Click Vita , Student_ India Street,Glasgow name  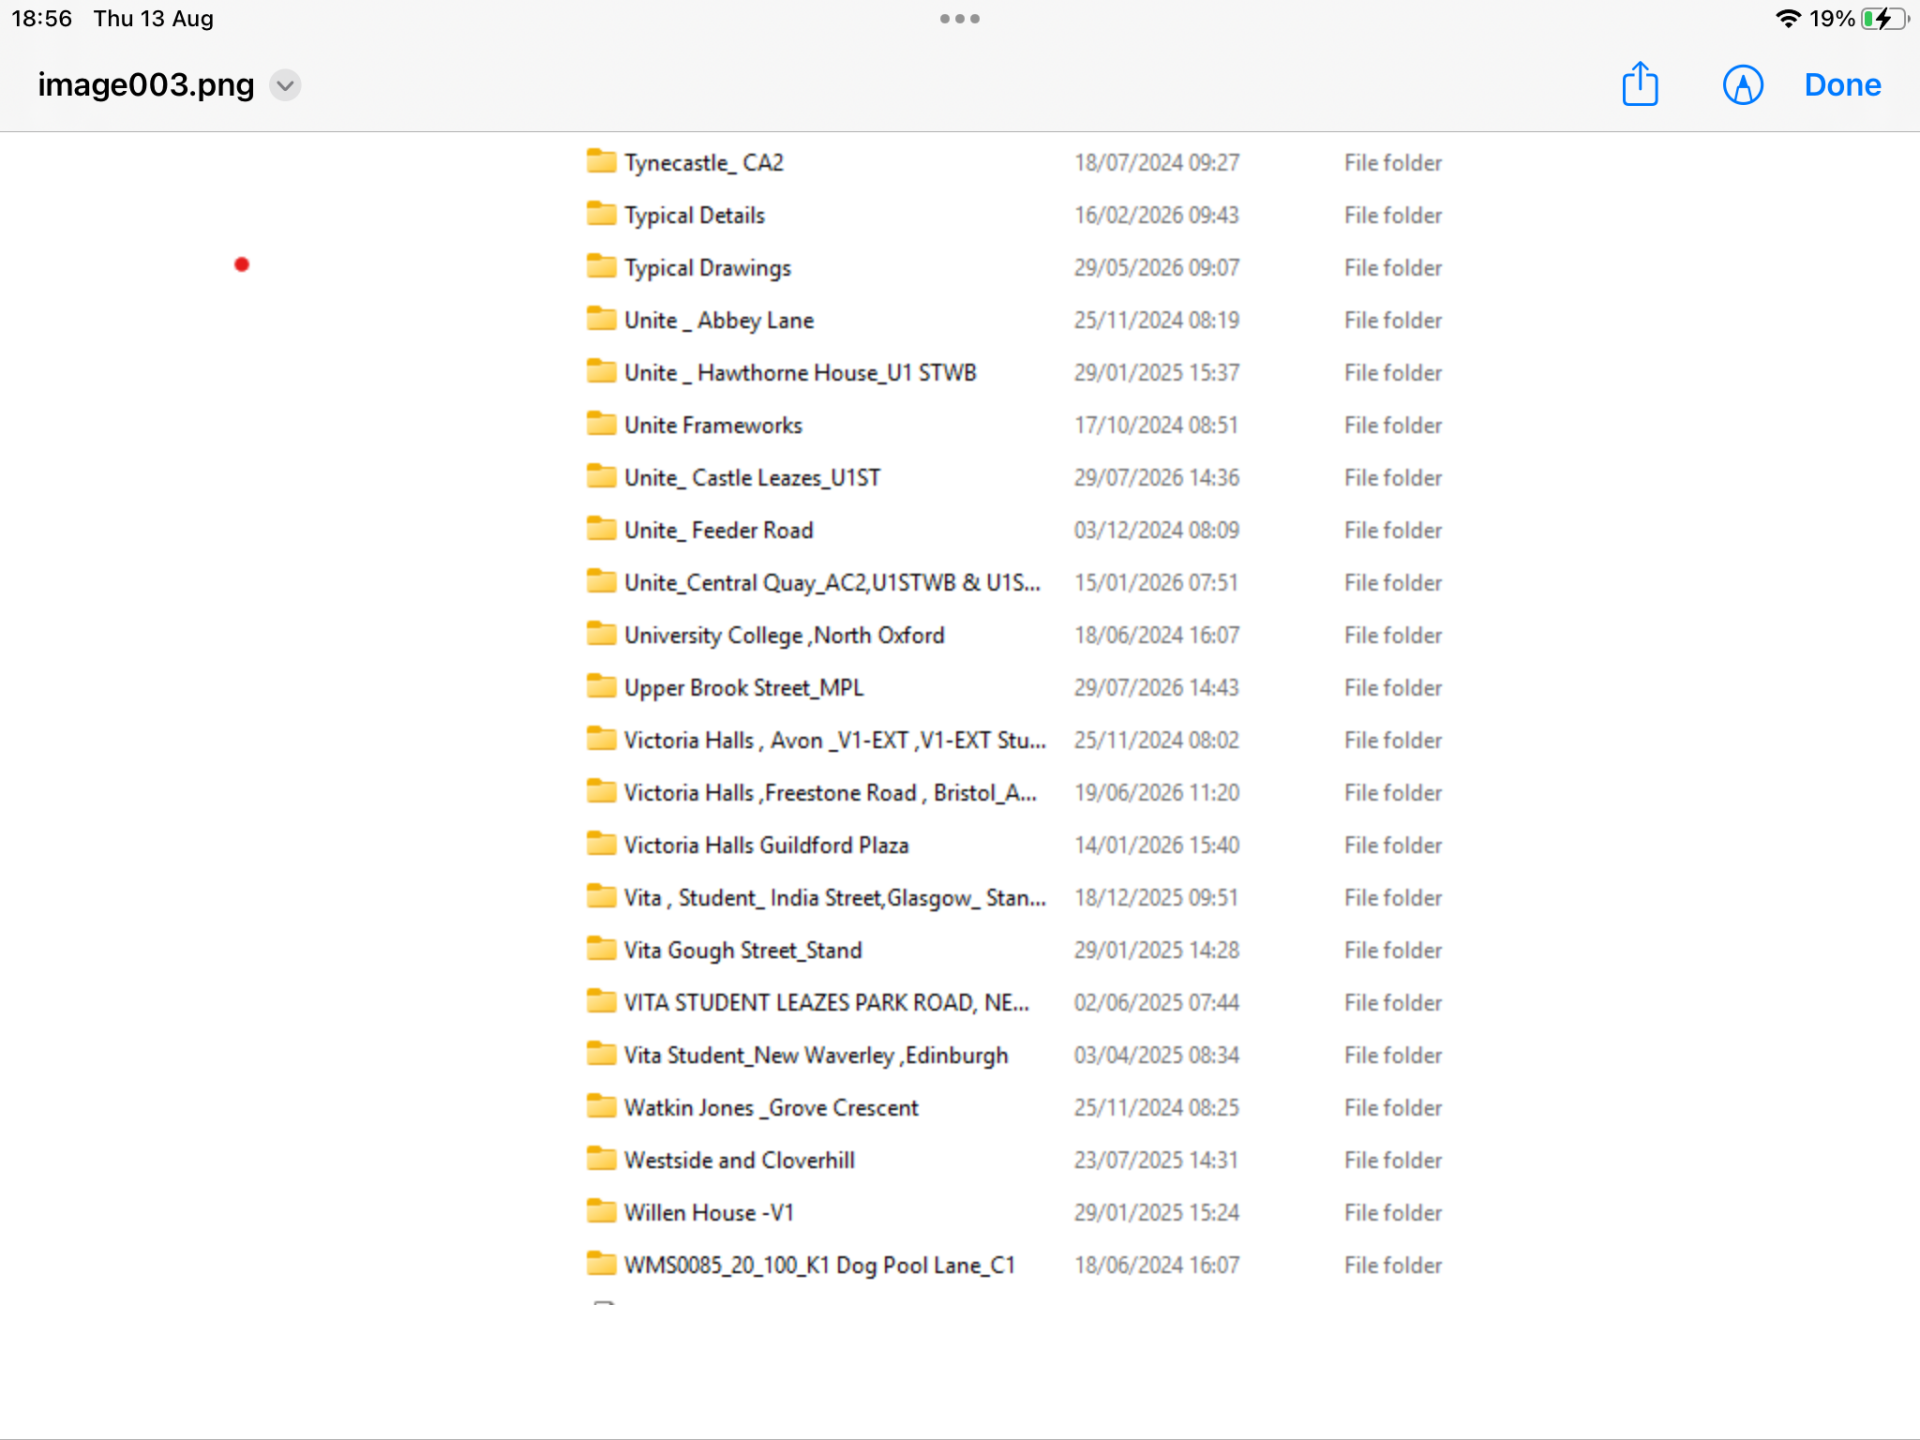coord(835,898)
